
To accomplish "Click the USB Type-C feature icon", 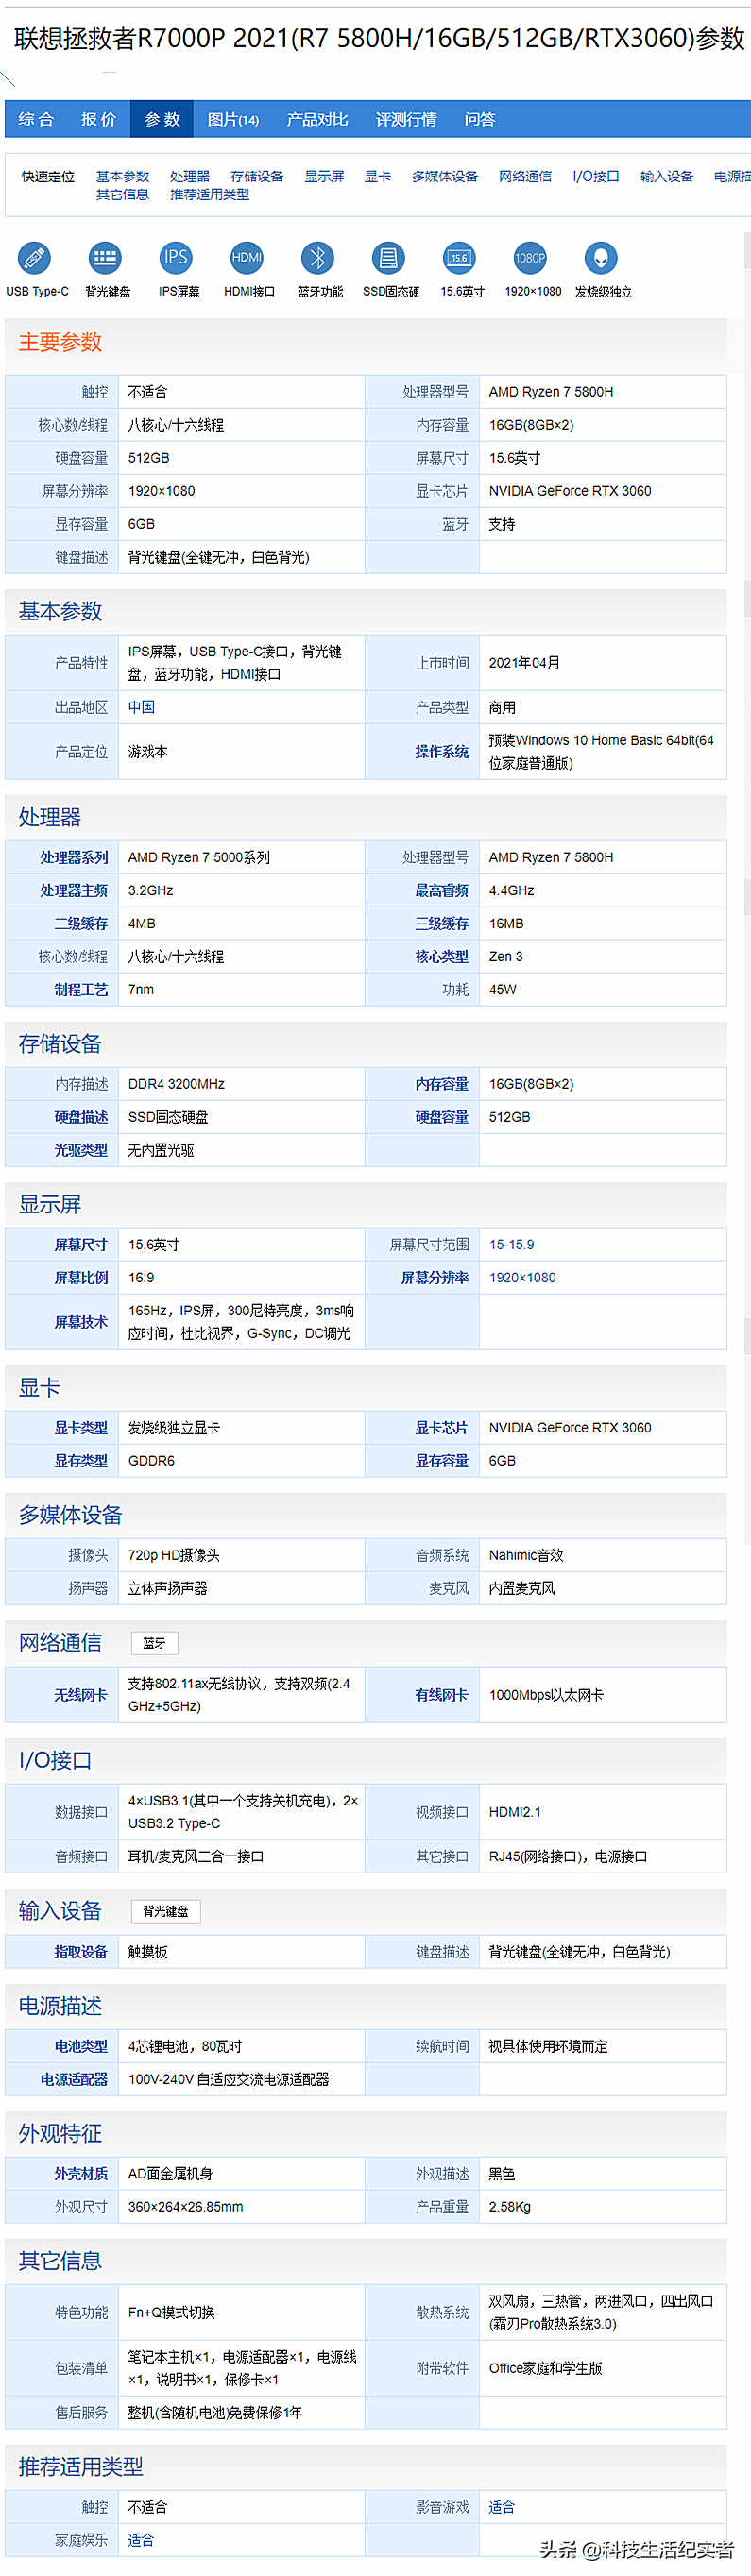I will click(35, 258).
